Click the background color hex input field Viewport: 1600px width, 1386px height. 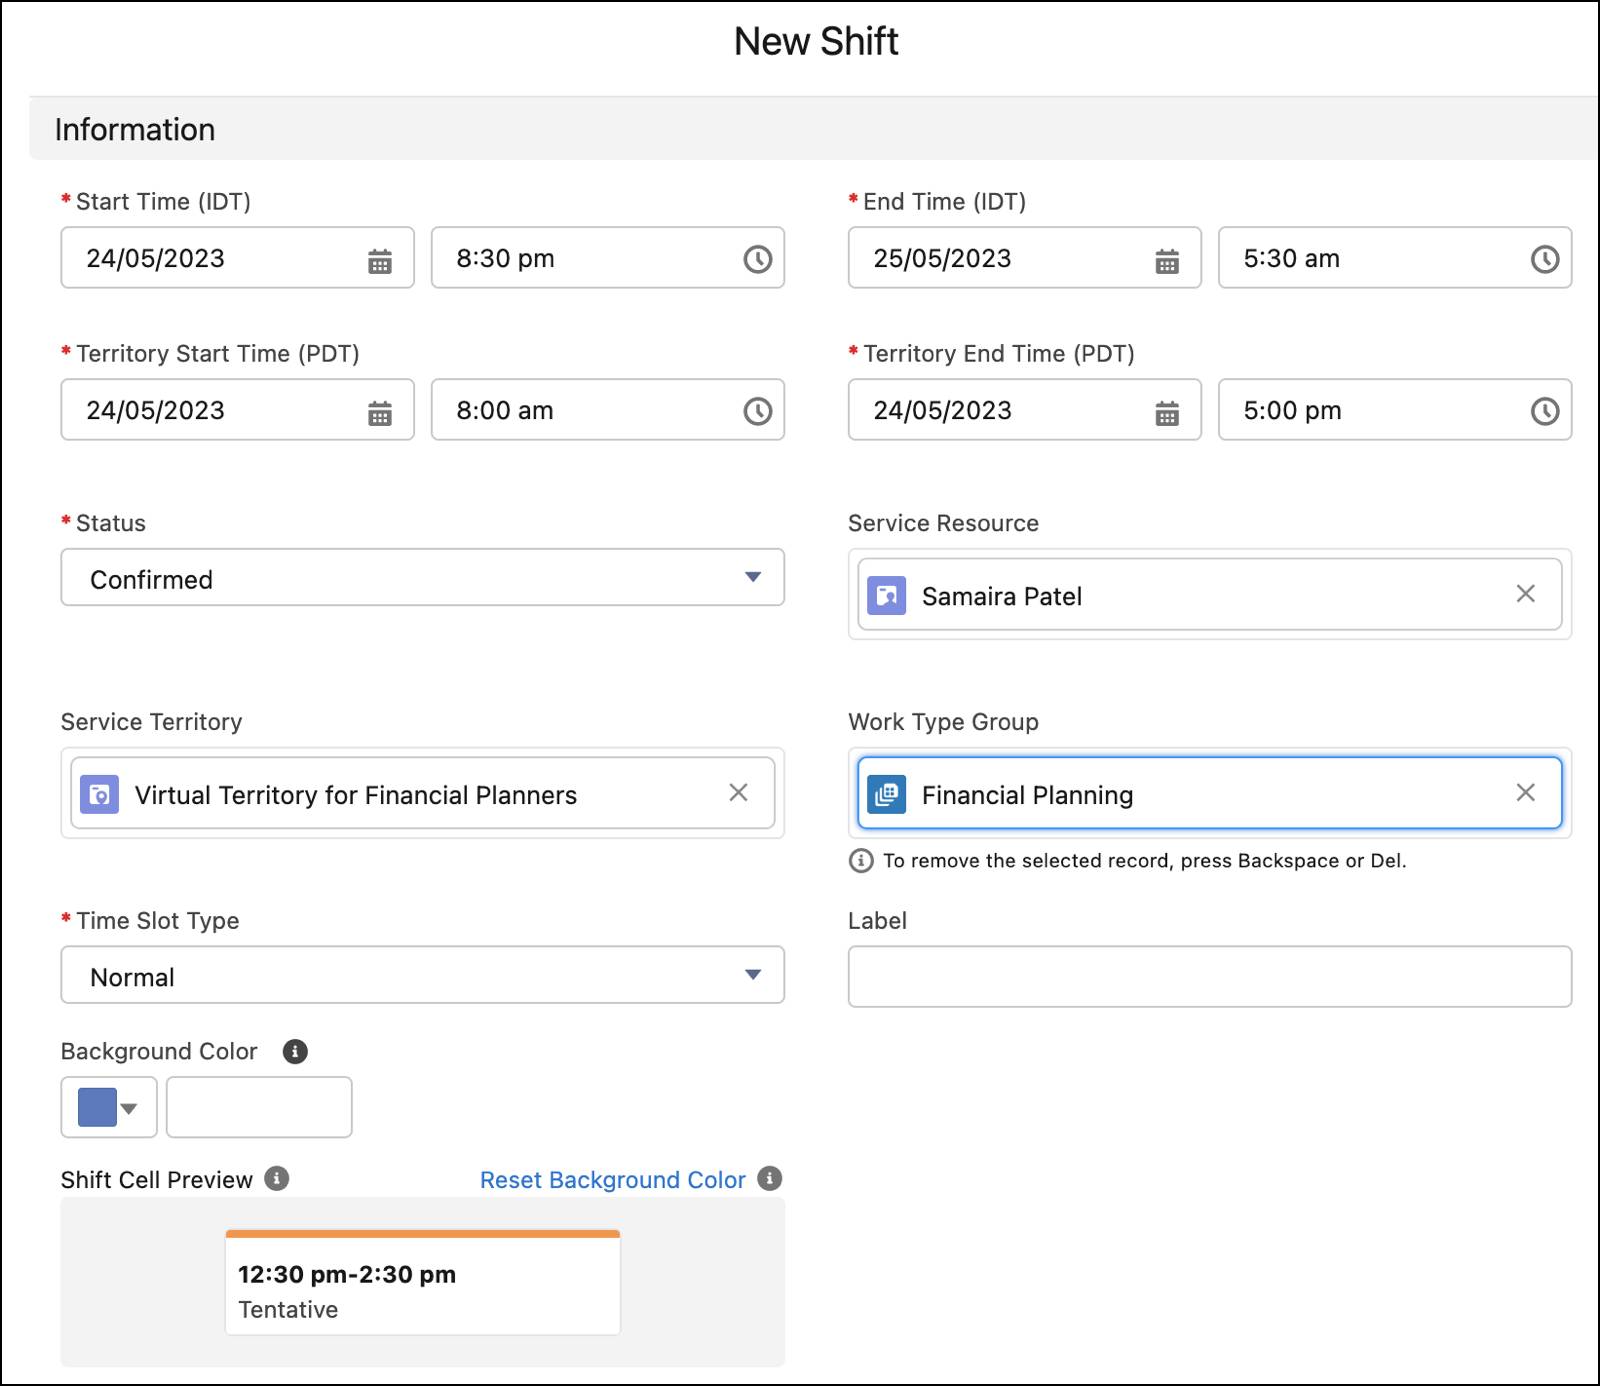tap(259, 1107)
